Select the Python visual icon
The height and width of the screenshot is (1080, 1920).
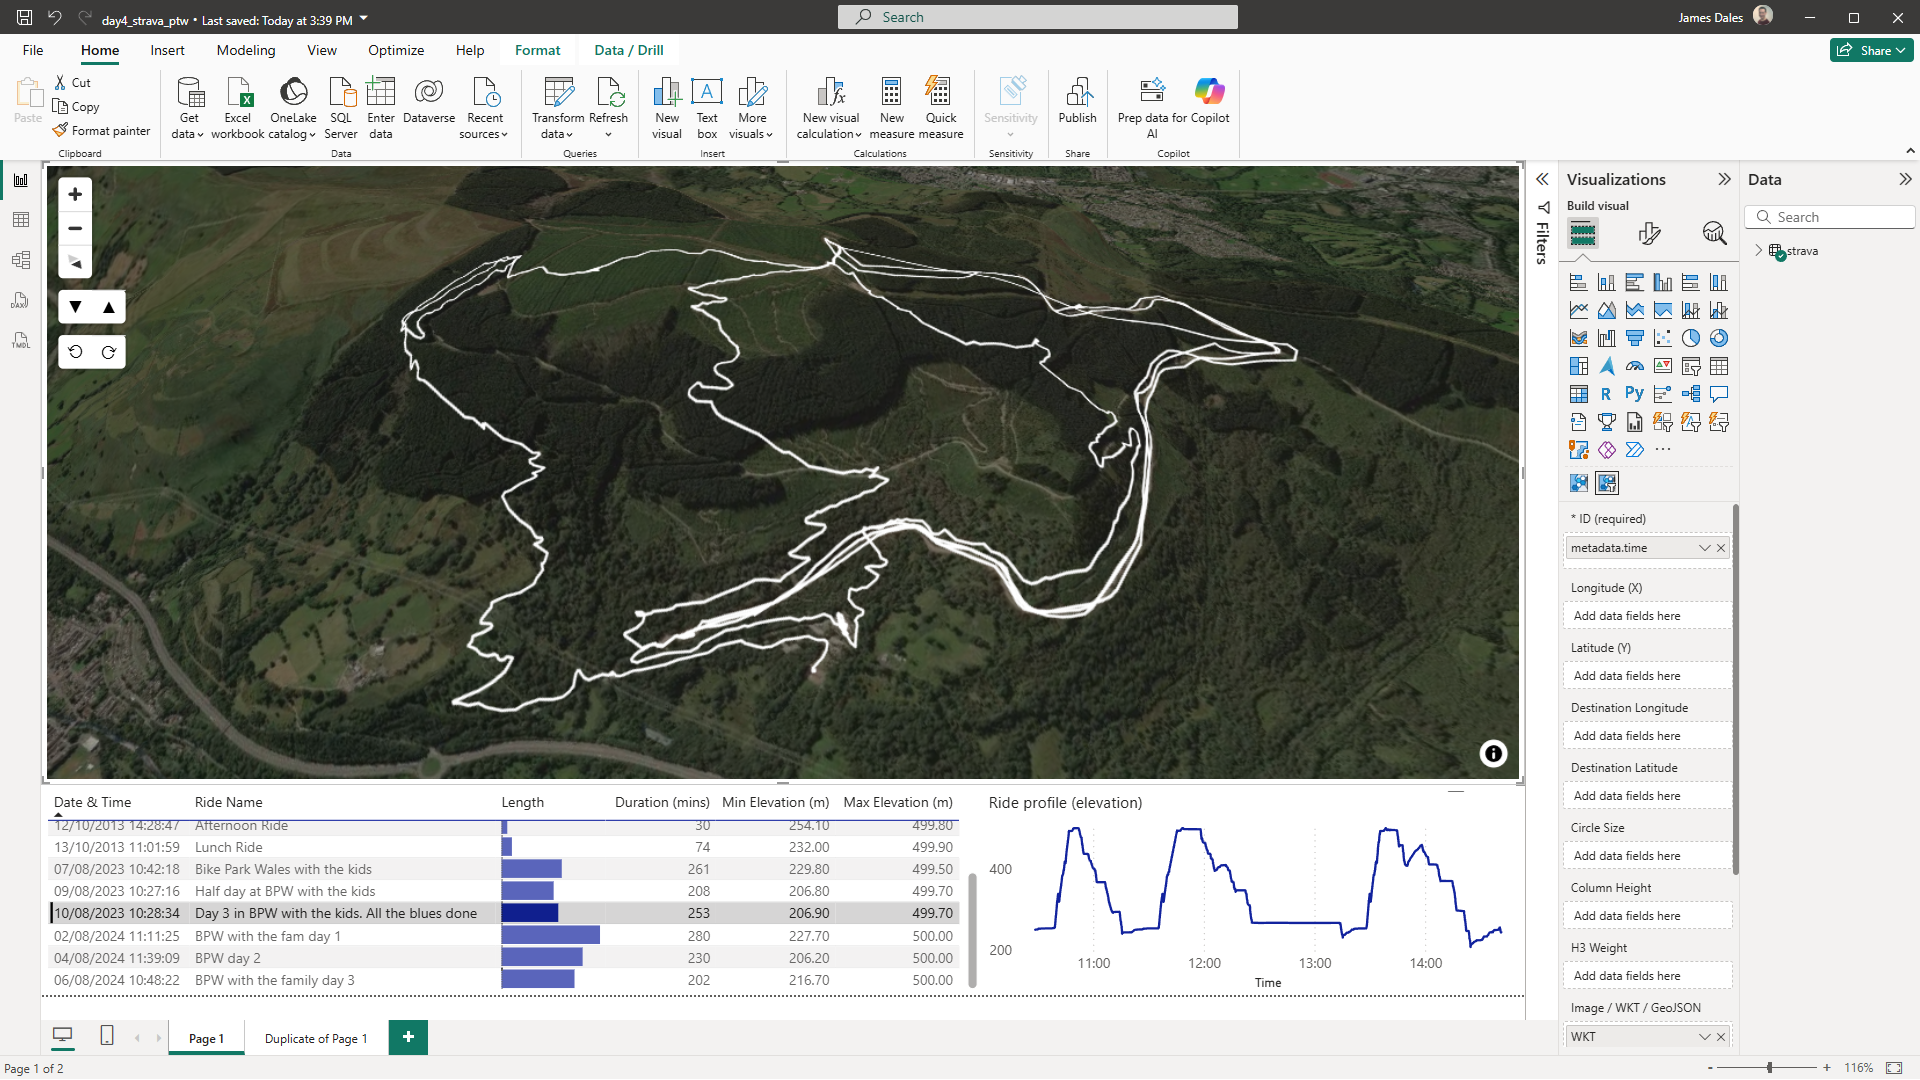tap(1634, 394)
